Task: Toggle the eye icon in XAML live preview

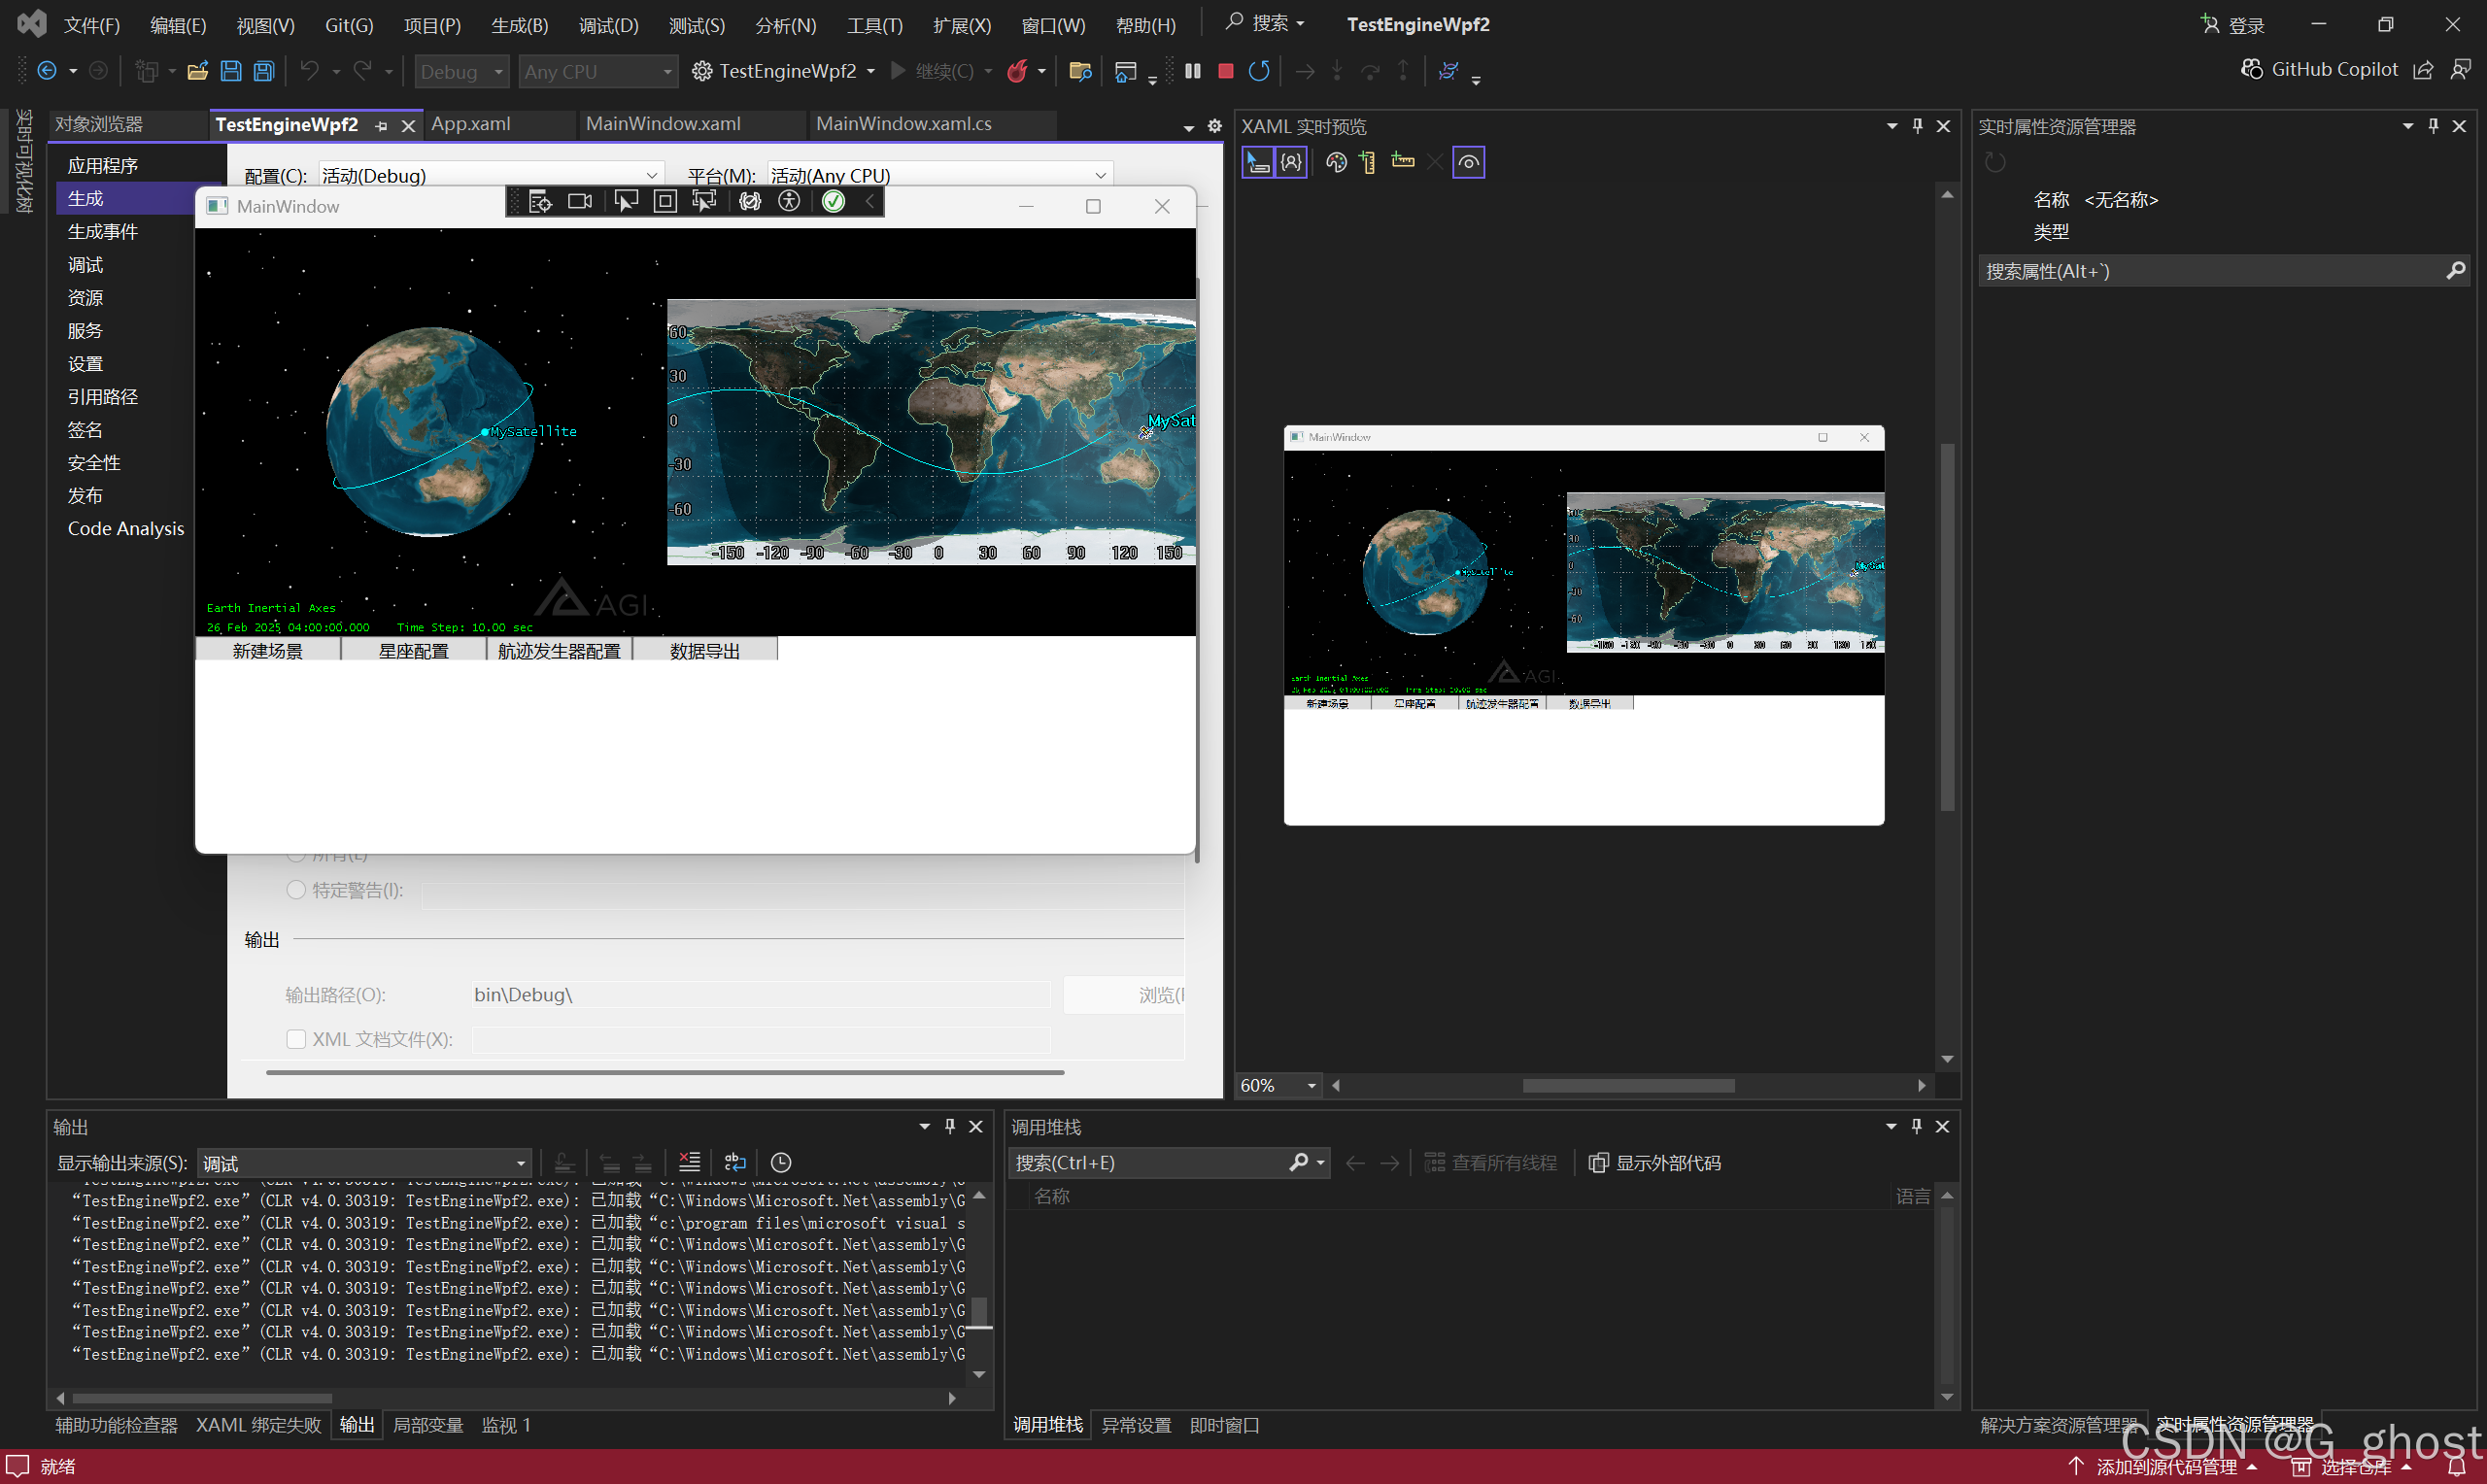Action: click(x=1468, y=162)
